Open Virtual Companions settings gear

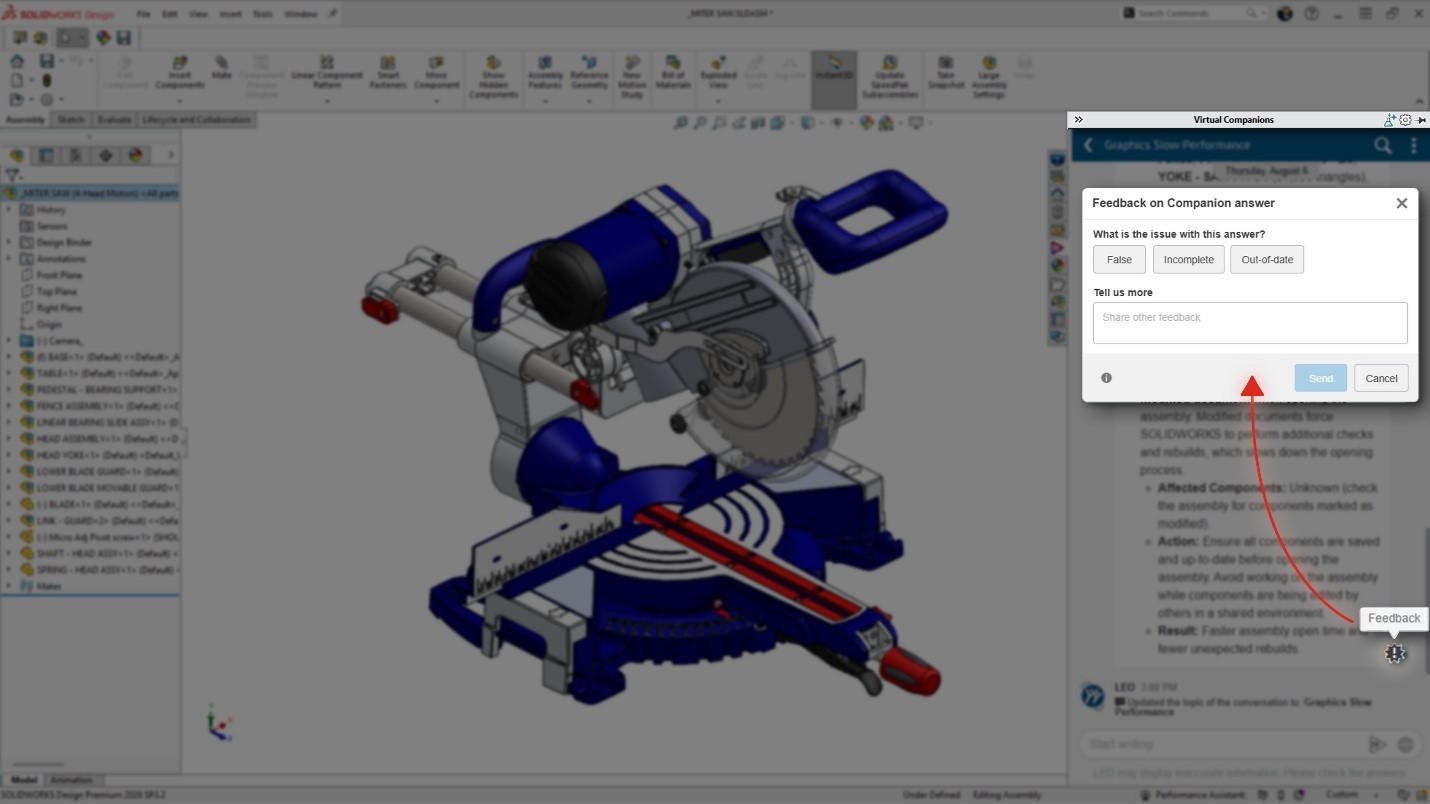pos(1405,120)
